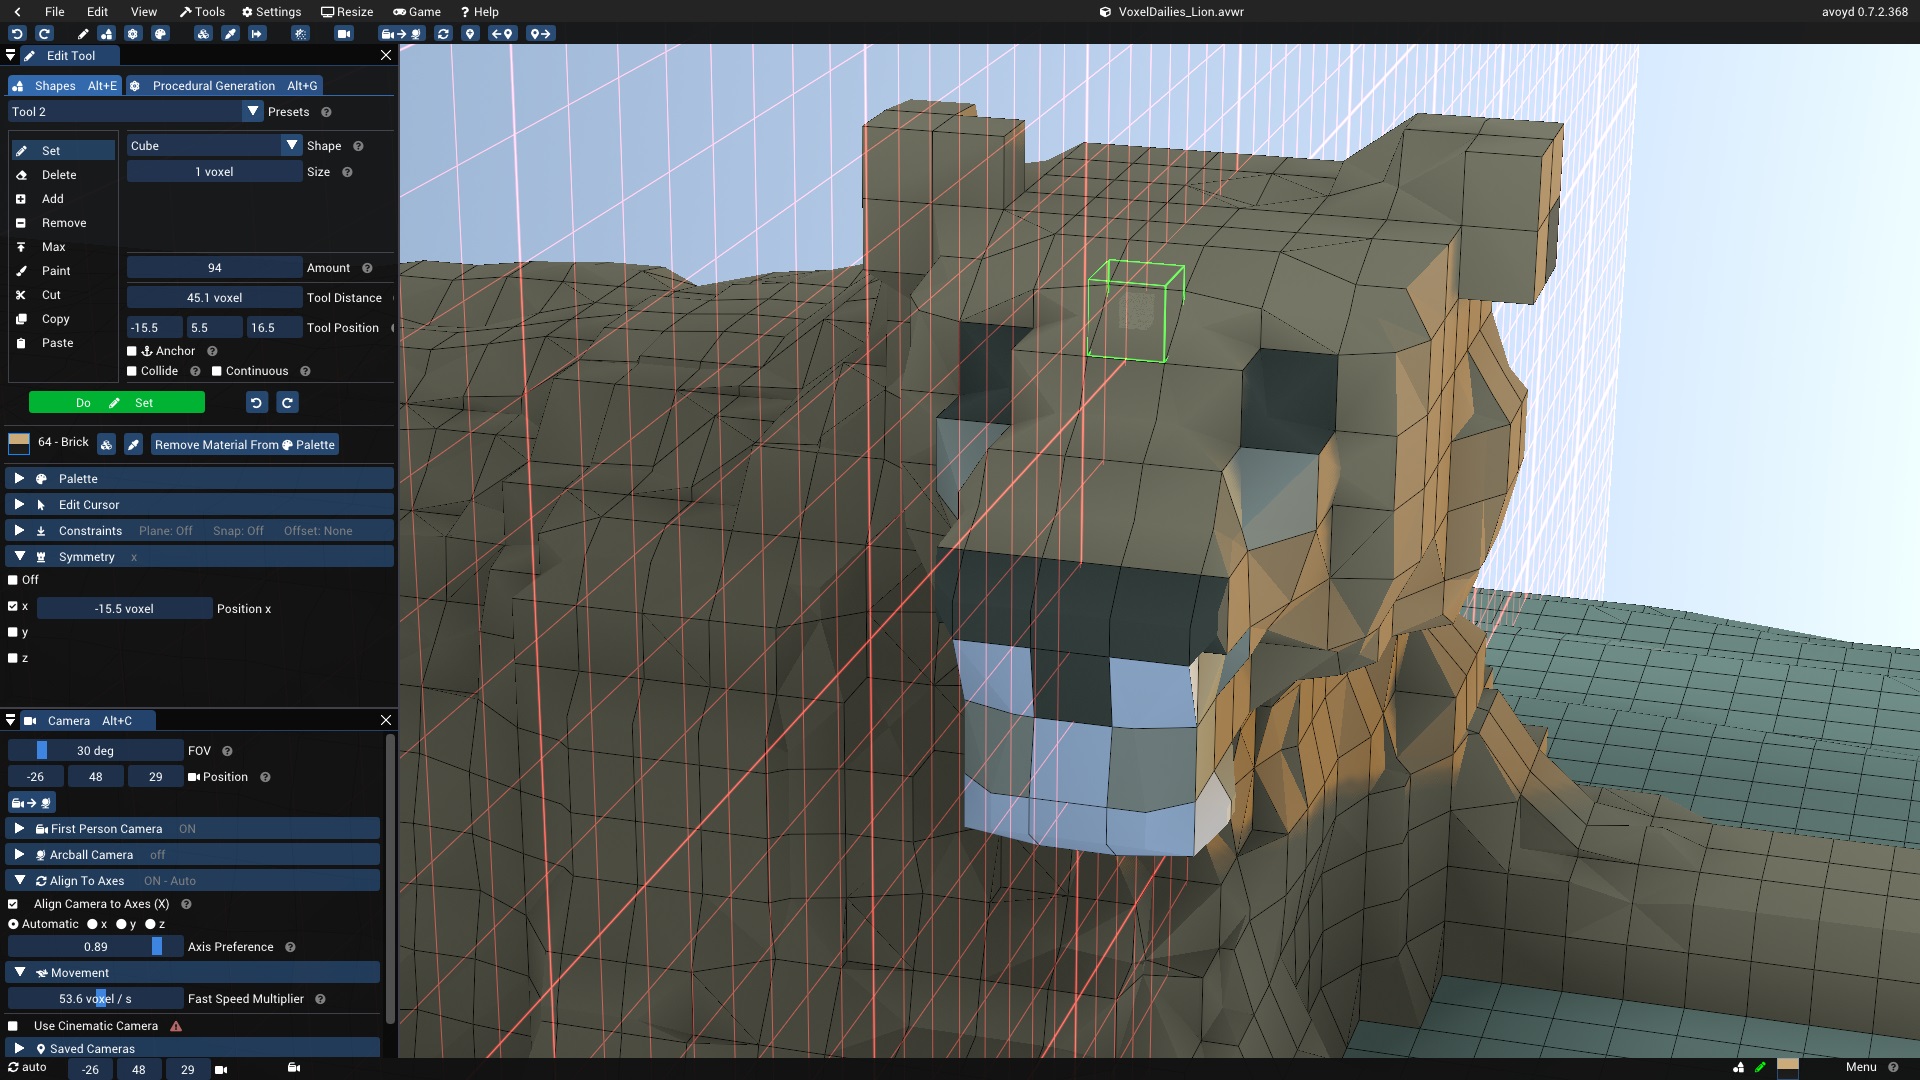
Task: Expand the Palette section
Action: [x=18, y=477]
